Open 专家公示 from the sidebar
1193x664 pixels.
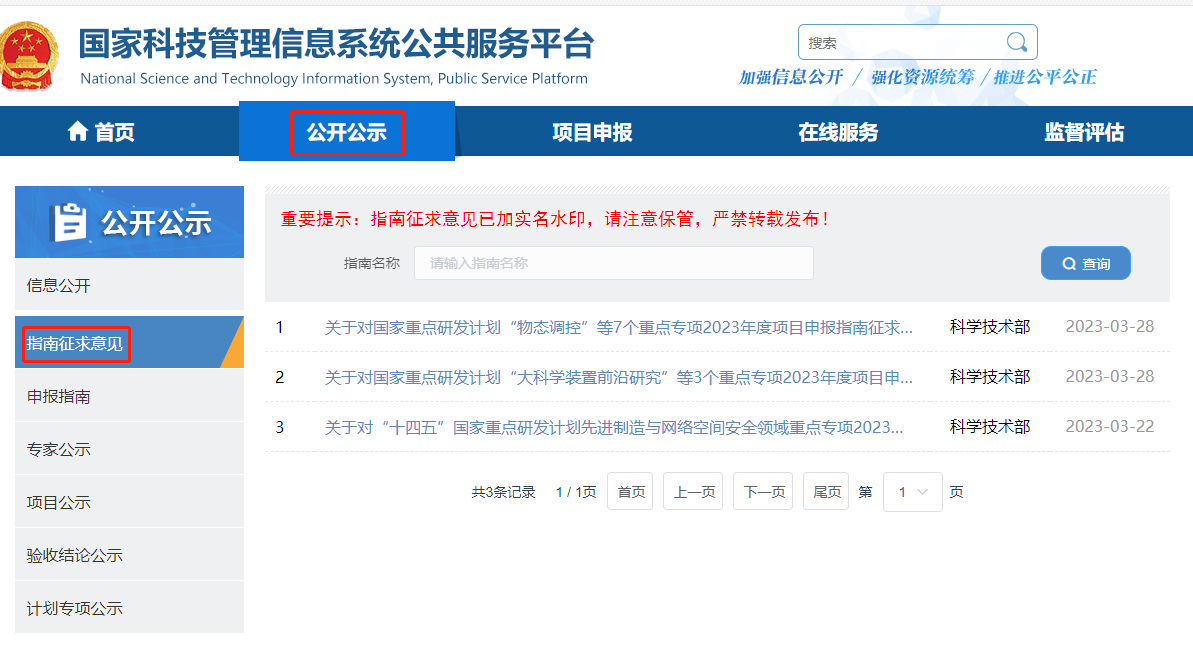59,450
